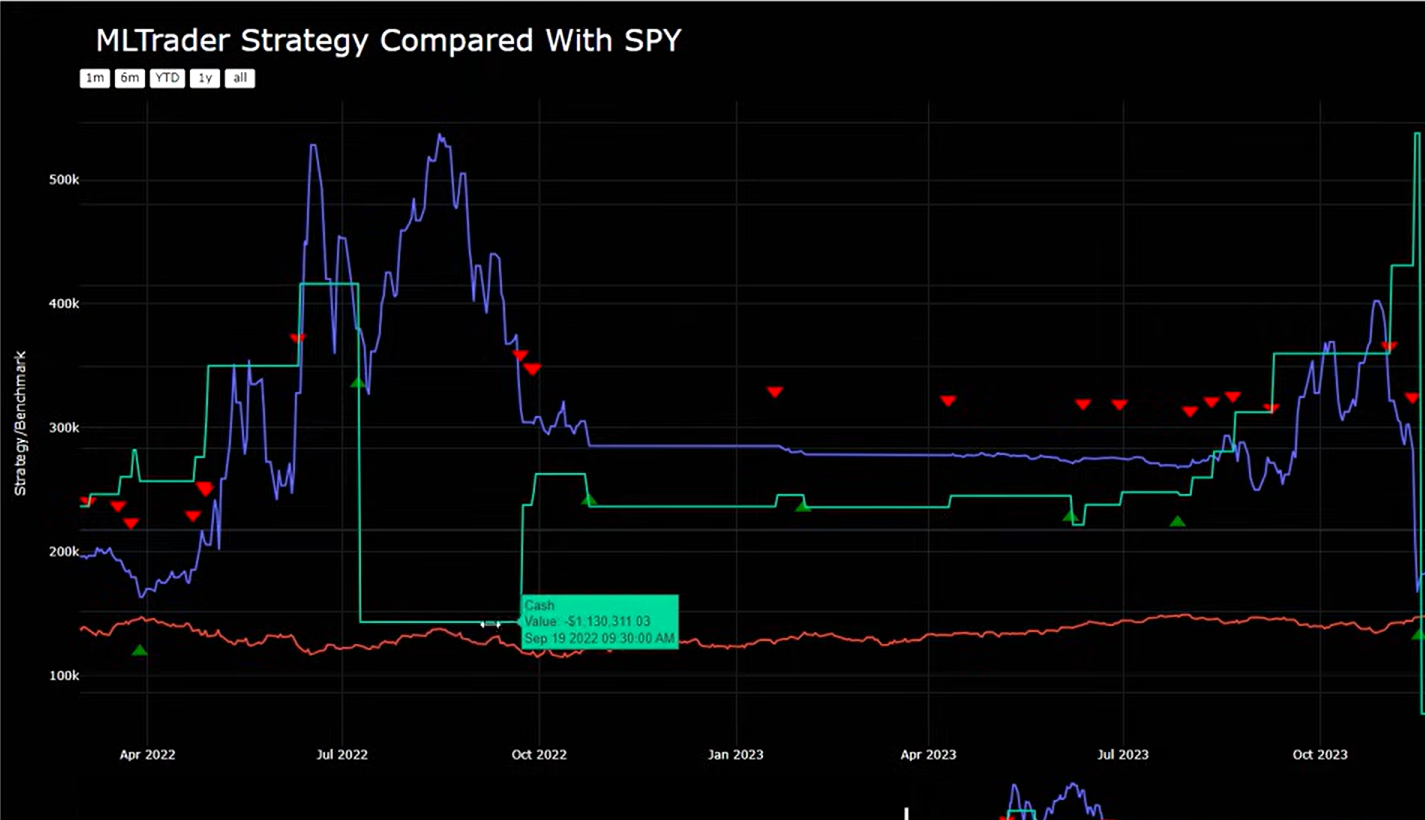Click the purple strategy line peak above 500k
Screen dimensions: 1425x820
pos(440,135)
